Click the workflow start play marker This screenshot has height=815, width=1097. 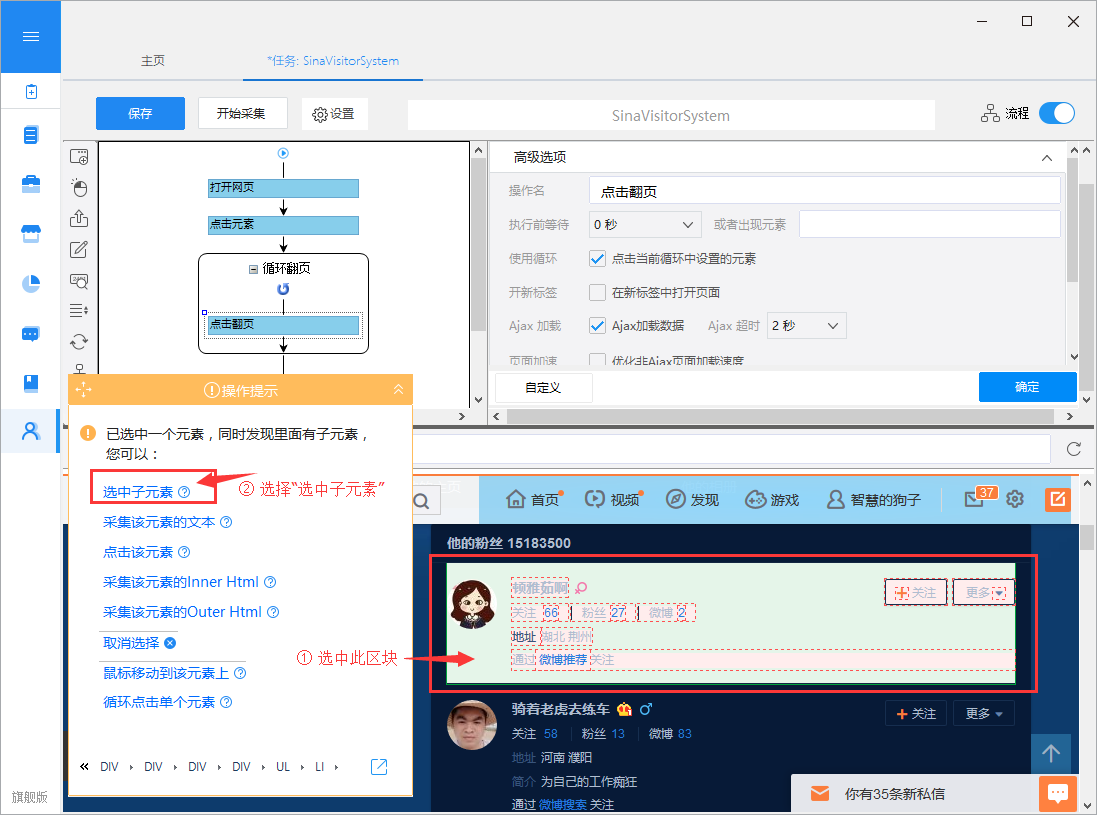click(x=283, y=153)
